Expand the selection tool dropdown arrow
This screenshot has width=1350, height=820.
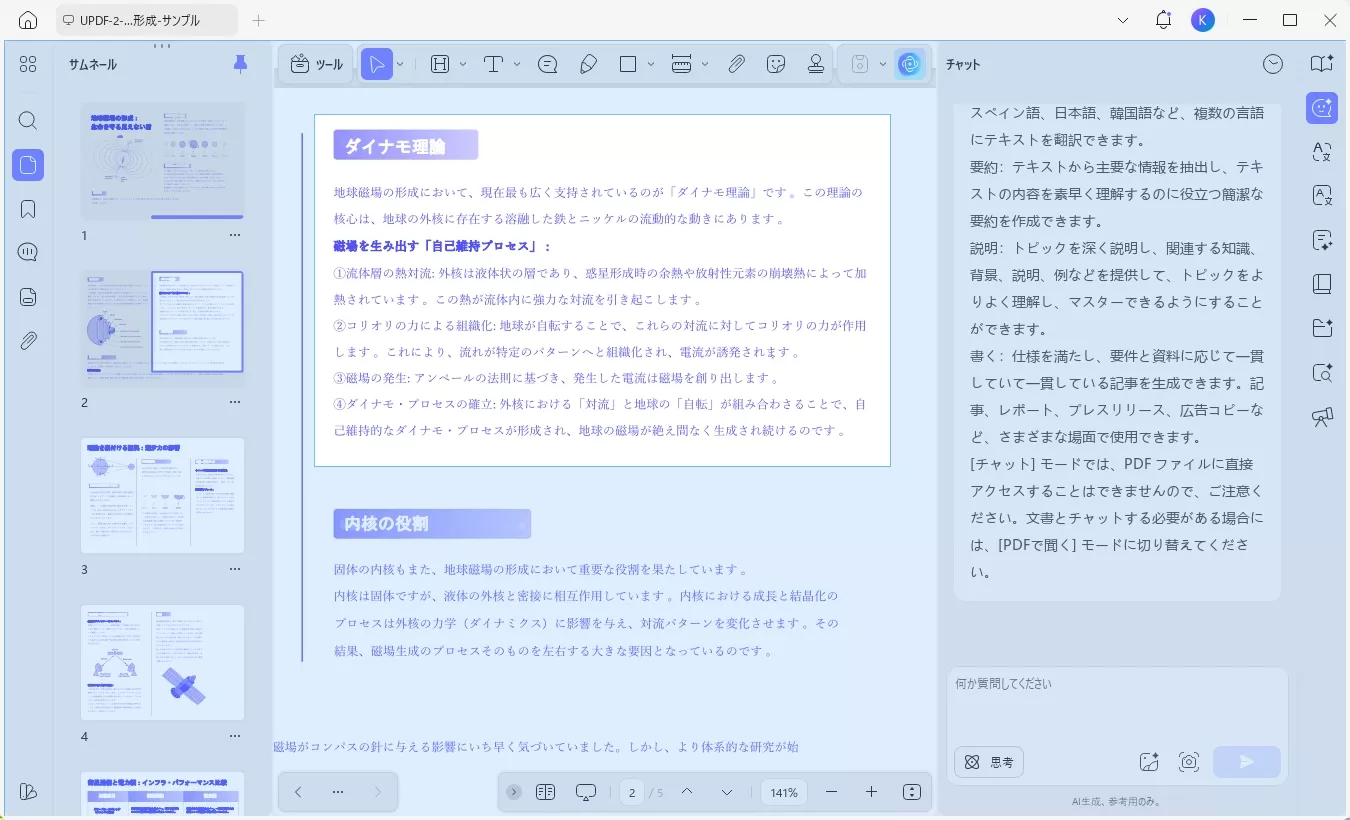tap(401, 64)
